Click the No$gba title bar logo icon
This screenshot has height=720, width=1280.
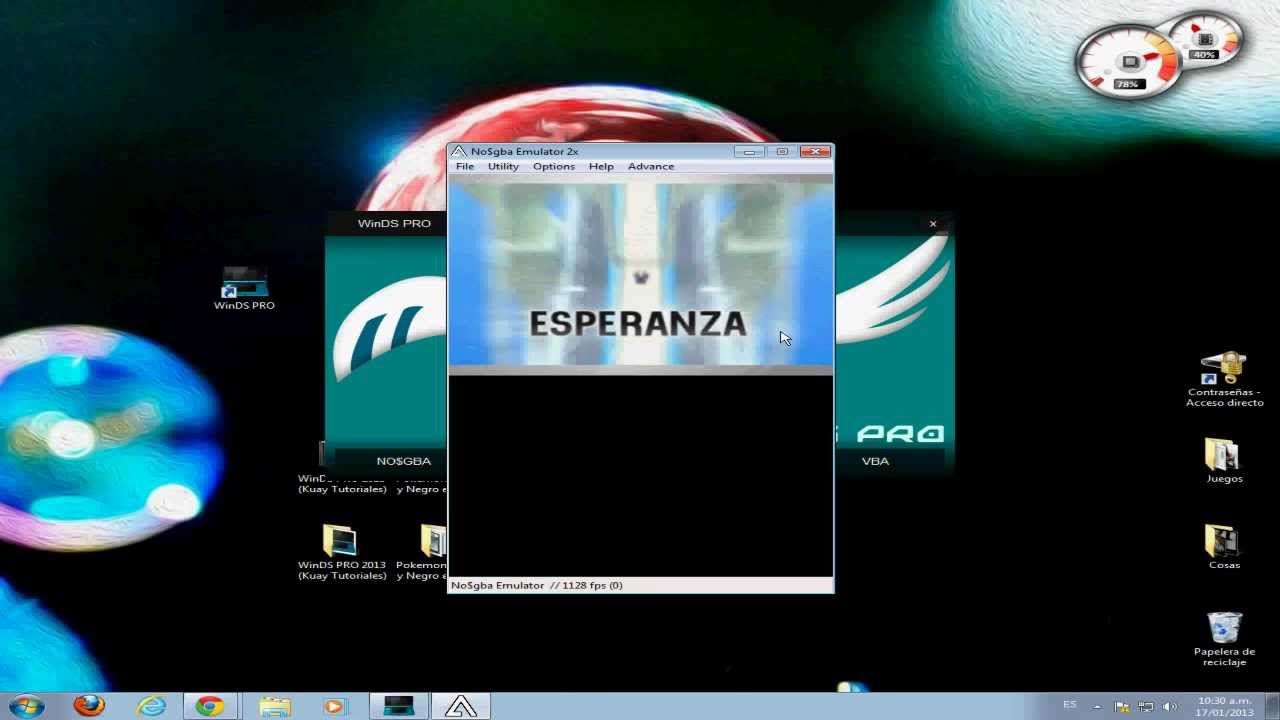(x=459, y=151)
